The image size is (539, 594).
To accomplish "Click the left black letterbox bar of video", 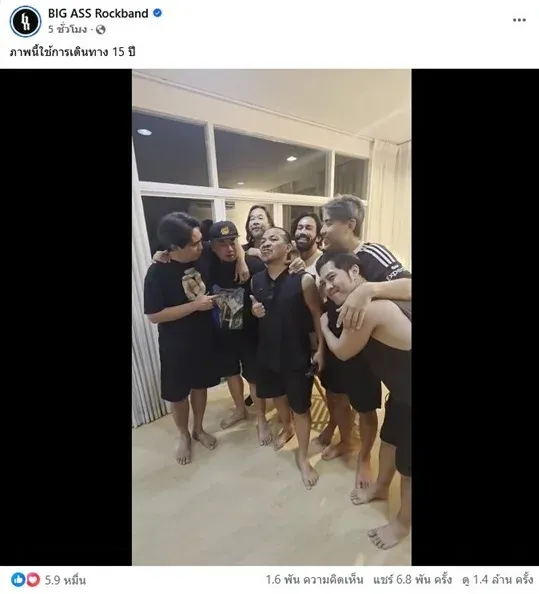I will tap(66, 317).
